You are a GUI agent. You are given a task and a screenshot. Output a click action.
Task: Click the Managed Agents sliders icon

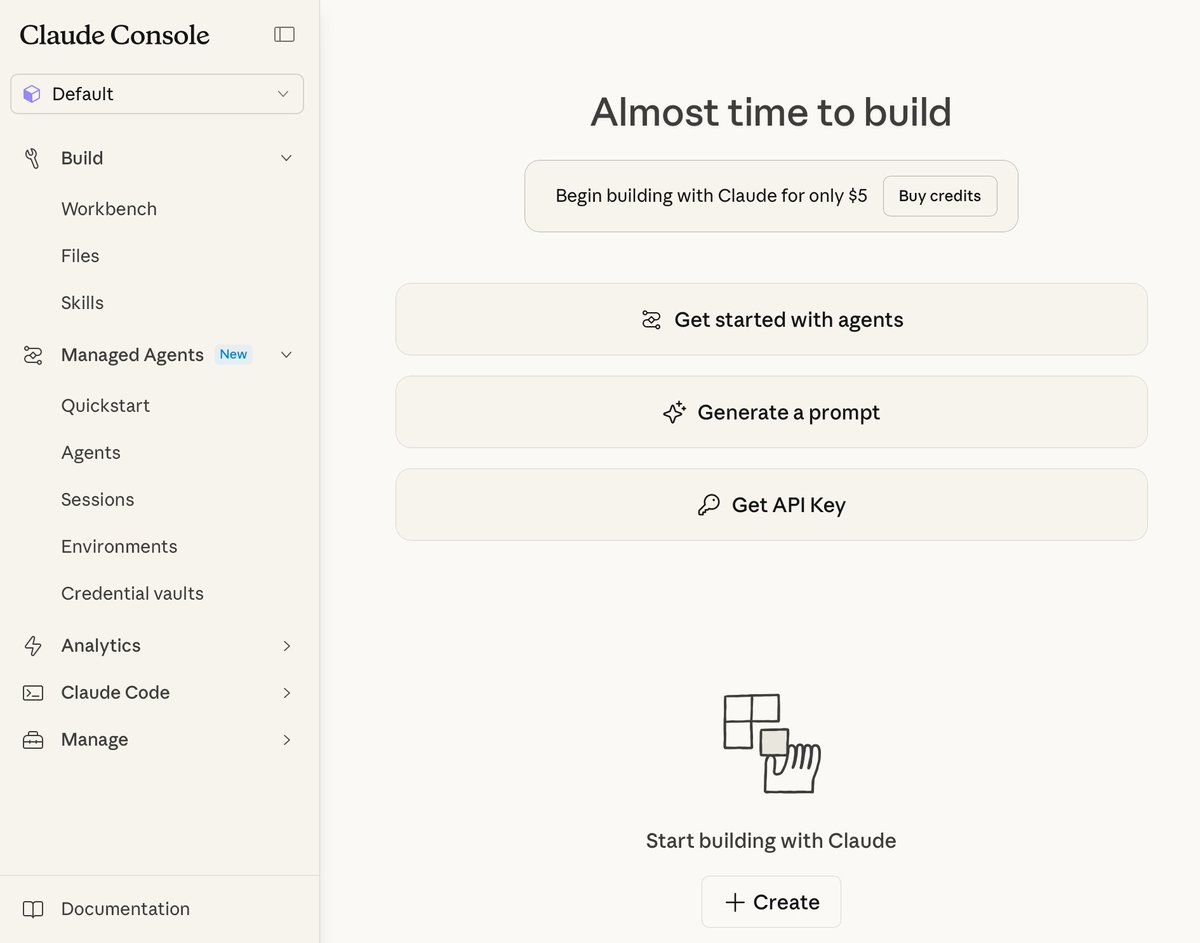tap(33, 355)
